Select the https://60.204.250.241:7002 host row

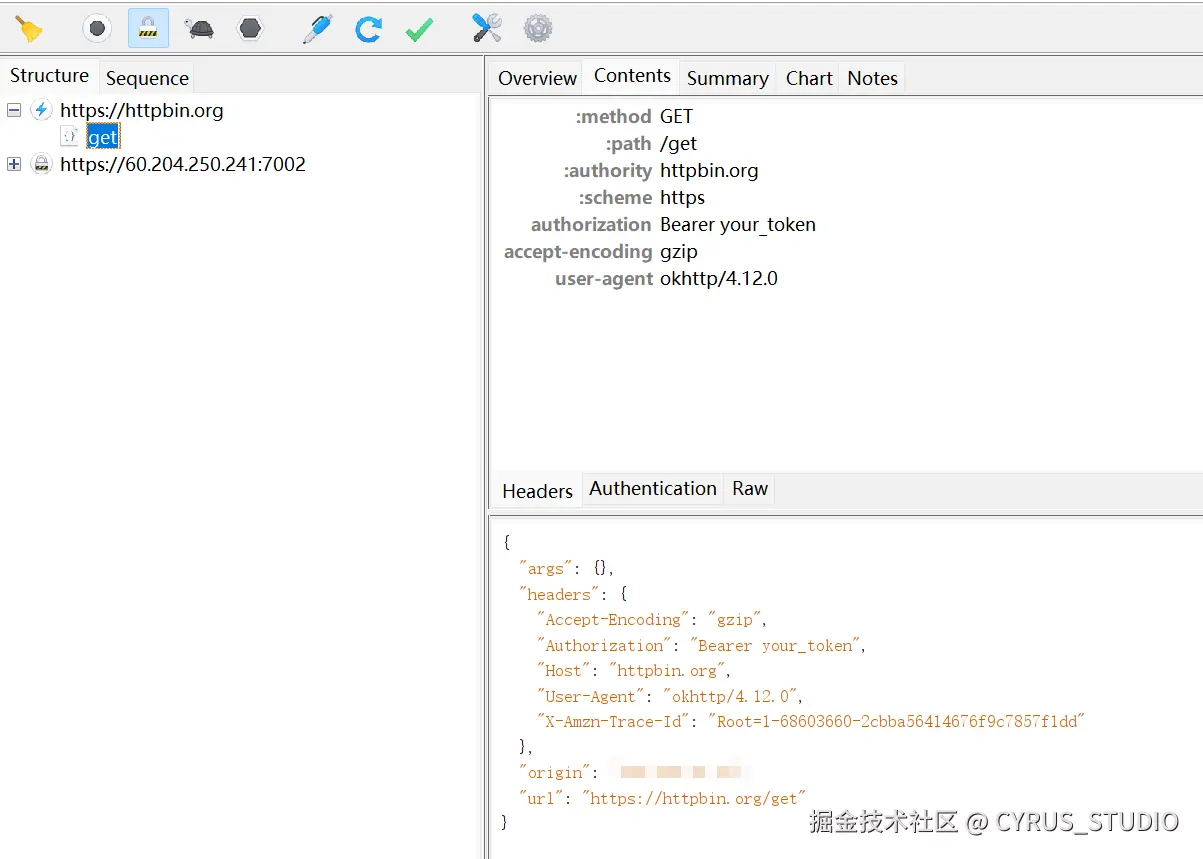183,164
